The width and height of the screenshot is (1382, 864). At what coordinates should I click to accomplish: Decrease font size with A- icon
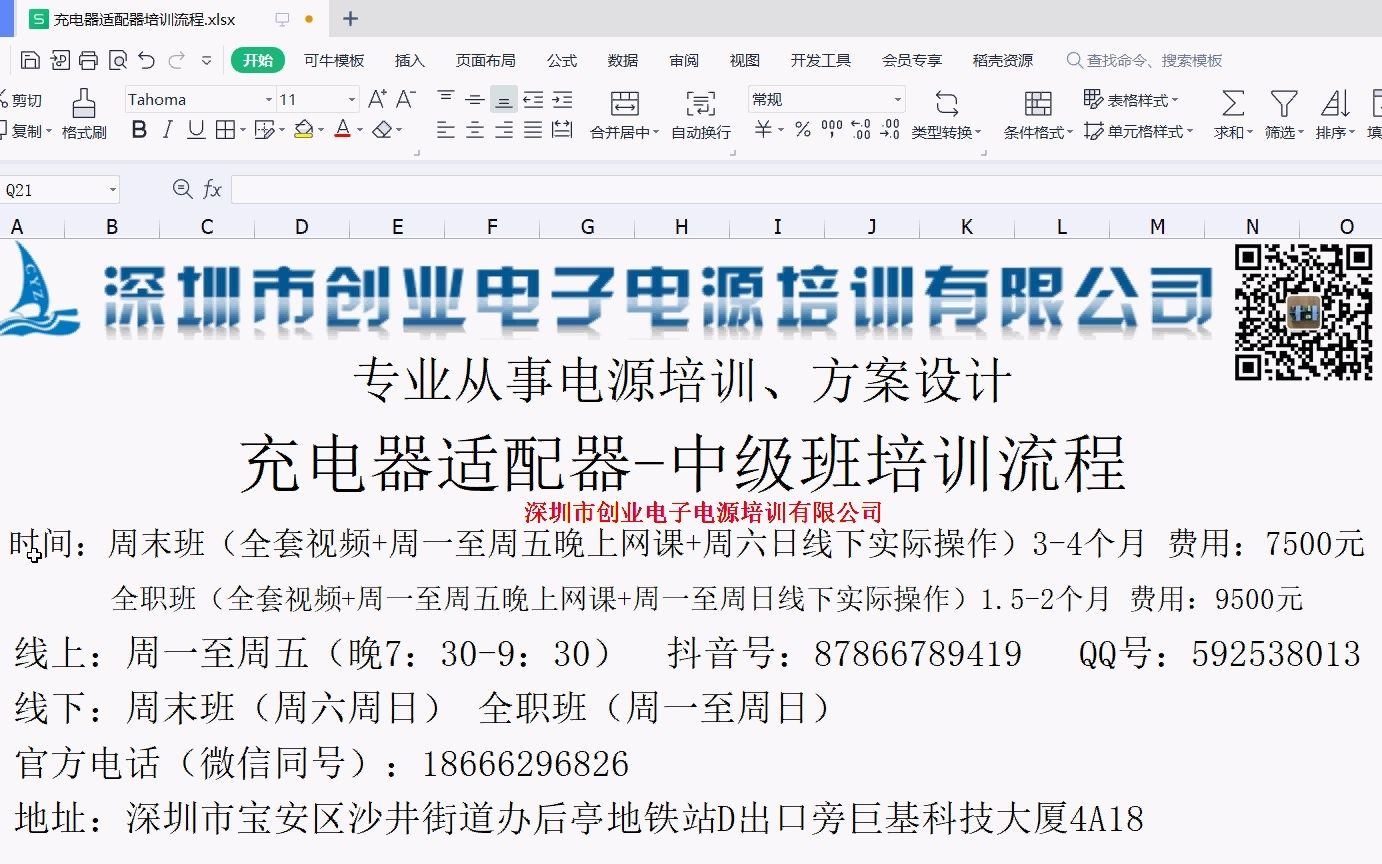[405, 99]
